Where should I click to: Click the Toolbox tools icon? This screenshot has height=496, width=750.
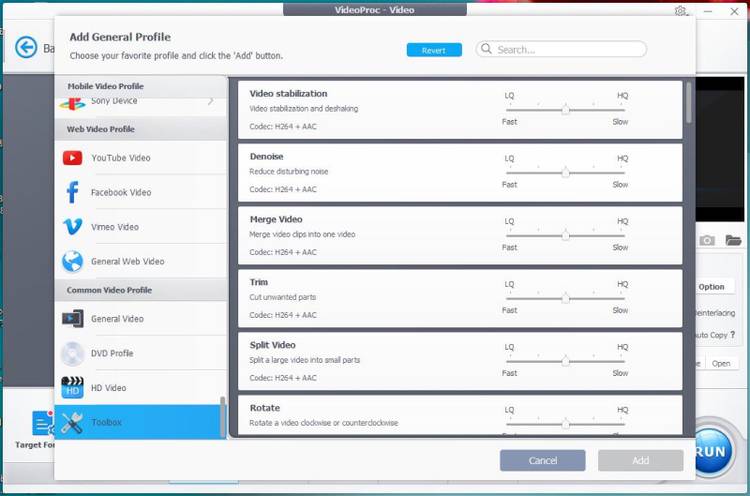[72, 422]
